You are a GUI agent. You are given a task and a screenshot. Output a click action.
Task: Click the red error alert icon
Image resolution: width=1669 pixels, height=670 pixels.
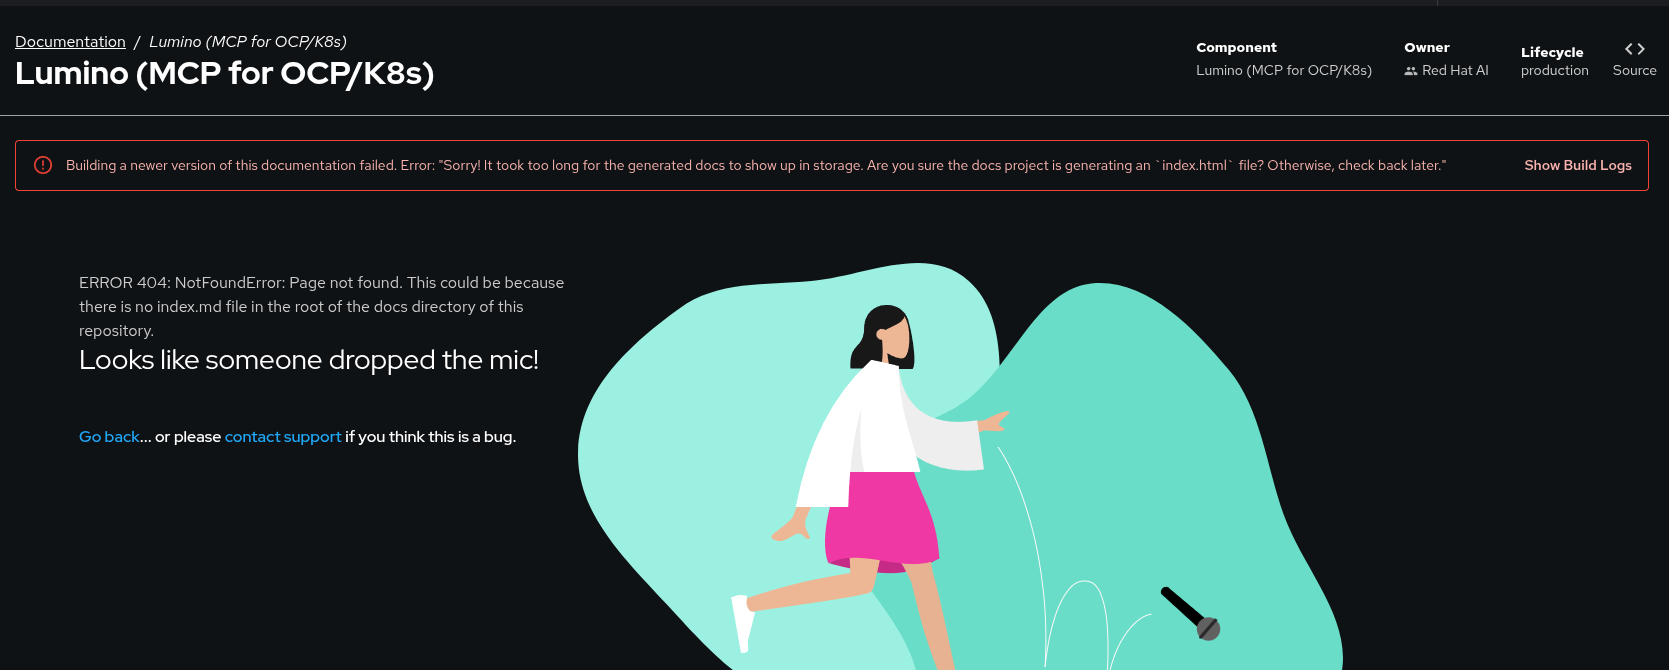43,166
